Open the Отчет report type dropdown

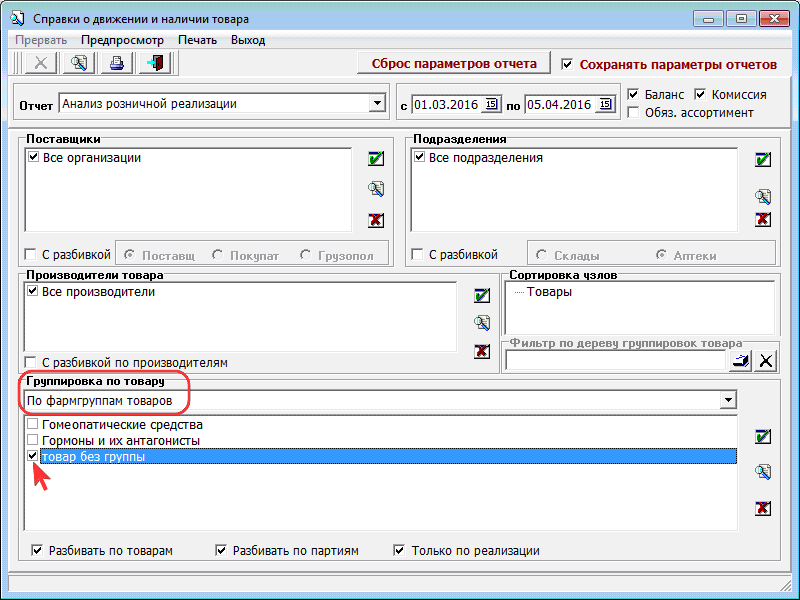pos(376,103)
